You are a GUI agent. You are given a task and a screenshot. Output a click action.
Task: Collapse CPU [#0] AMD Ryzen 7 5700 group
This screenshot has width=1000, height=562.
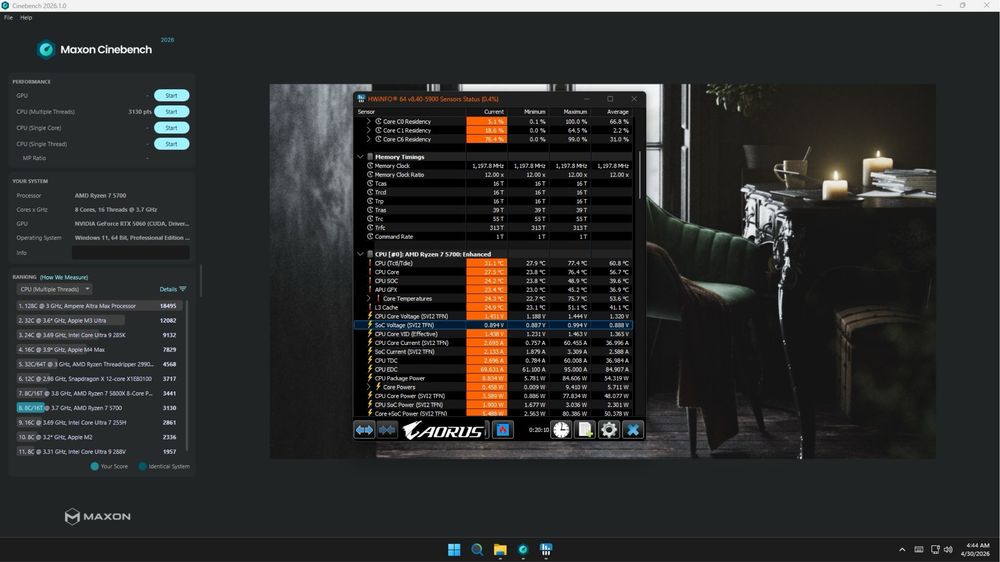pos(360,254)
